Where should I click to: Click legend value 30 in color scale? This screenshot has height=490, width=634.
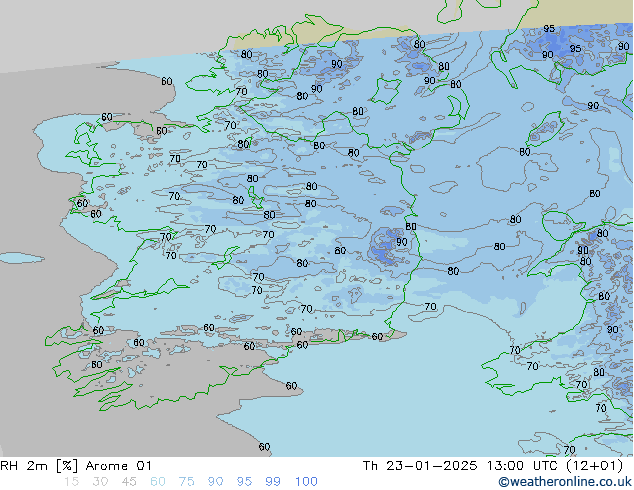coord(100,482)
